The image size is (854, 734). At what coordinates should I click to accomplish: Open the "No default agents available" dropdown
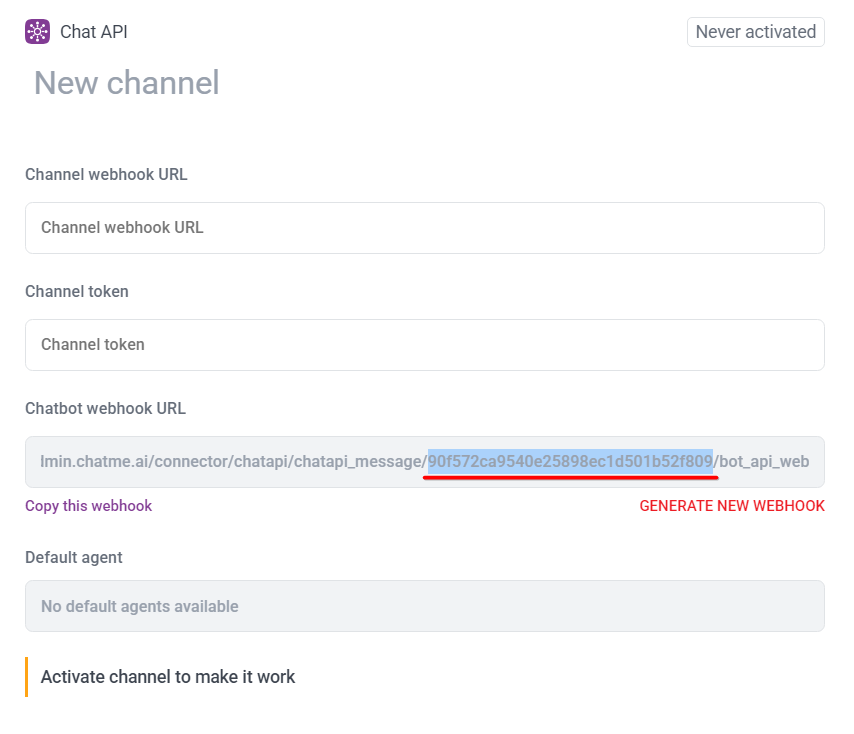coord(424,606)
